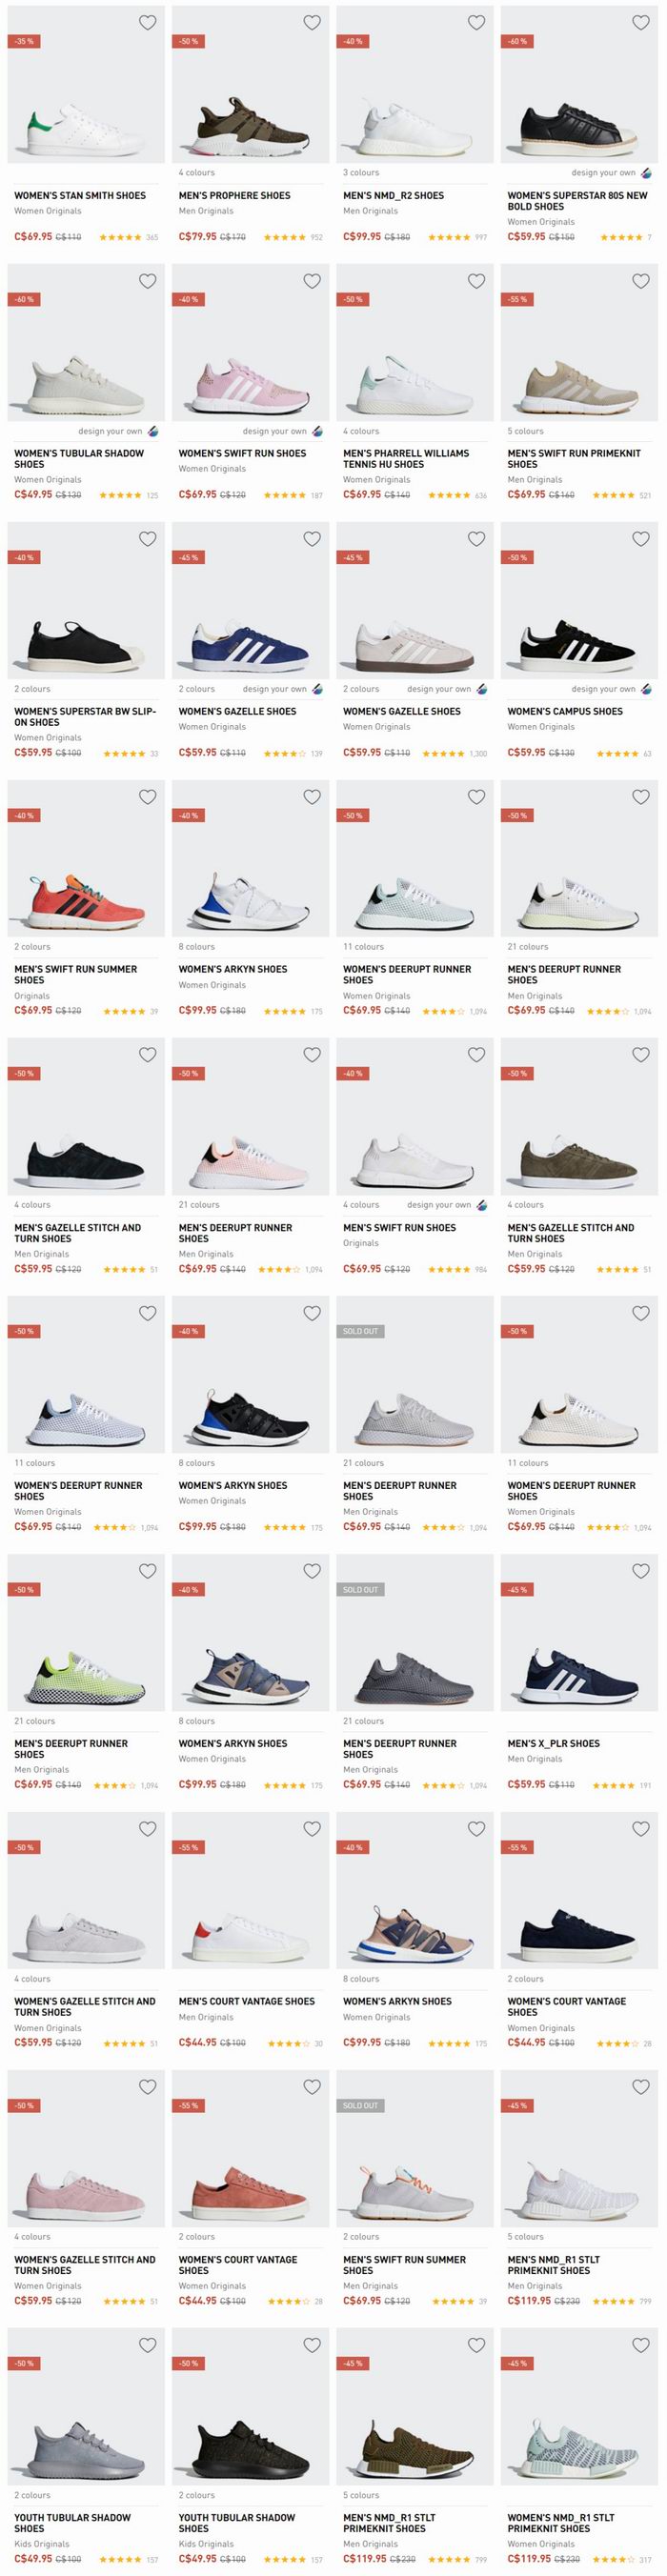
Task: Heart the Women's Campus Shoes product
Action: (x=641, y=539)
